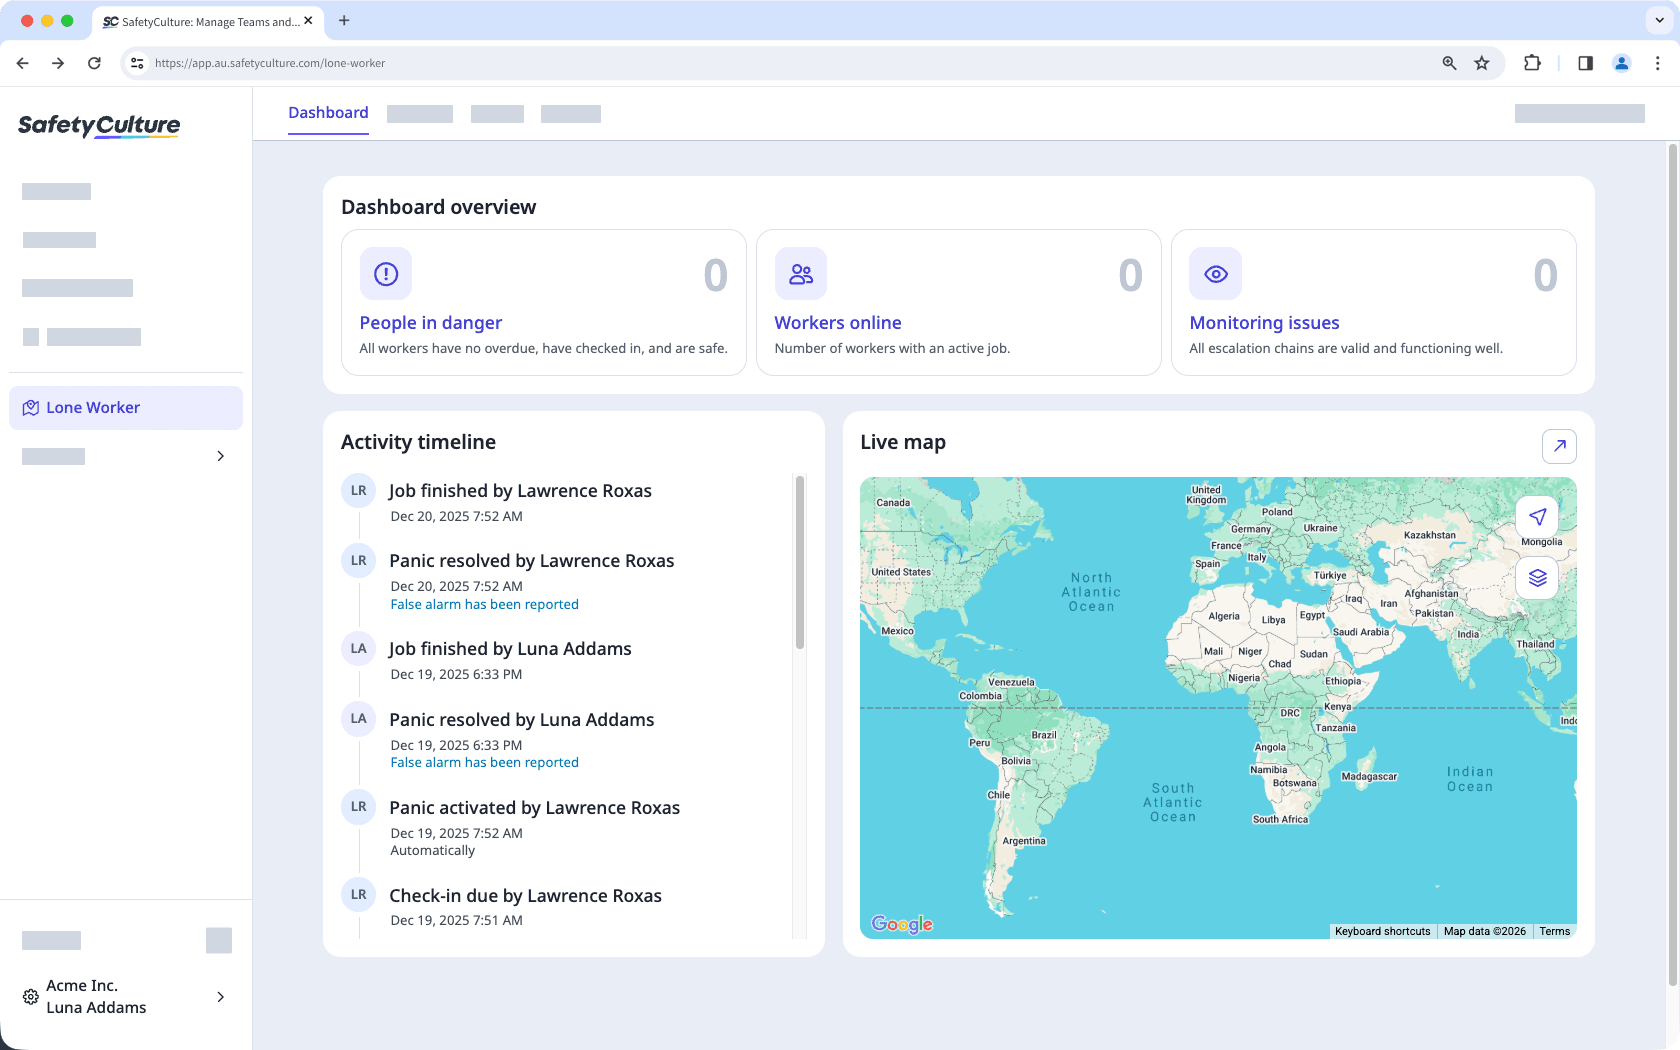
Task: Click the Workers online people icon
Action: pyautogui.click(x=800, y=273)
